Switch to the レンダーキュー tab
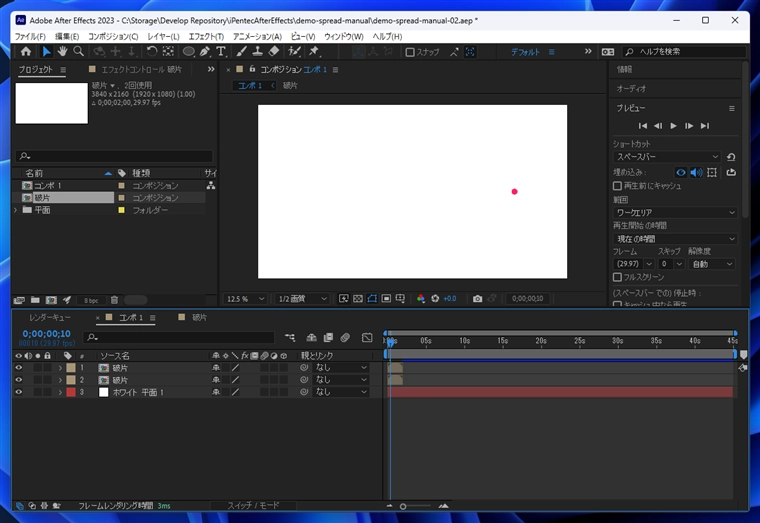The height and width of the screenshot is (523, 760). [x=50, y=317]
